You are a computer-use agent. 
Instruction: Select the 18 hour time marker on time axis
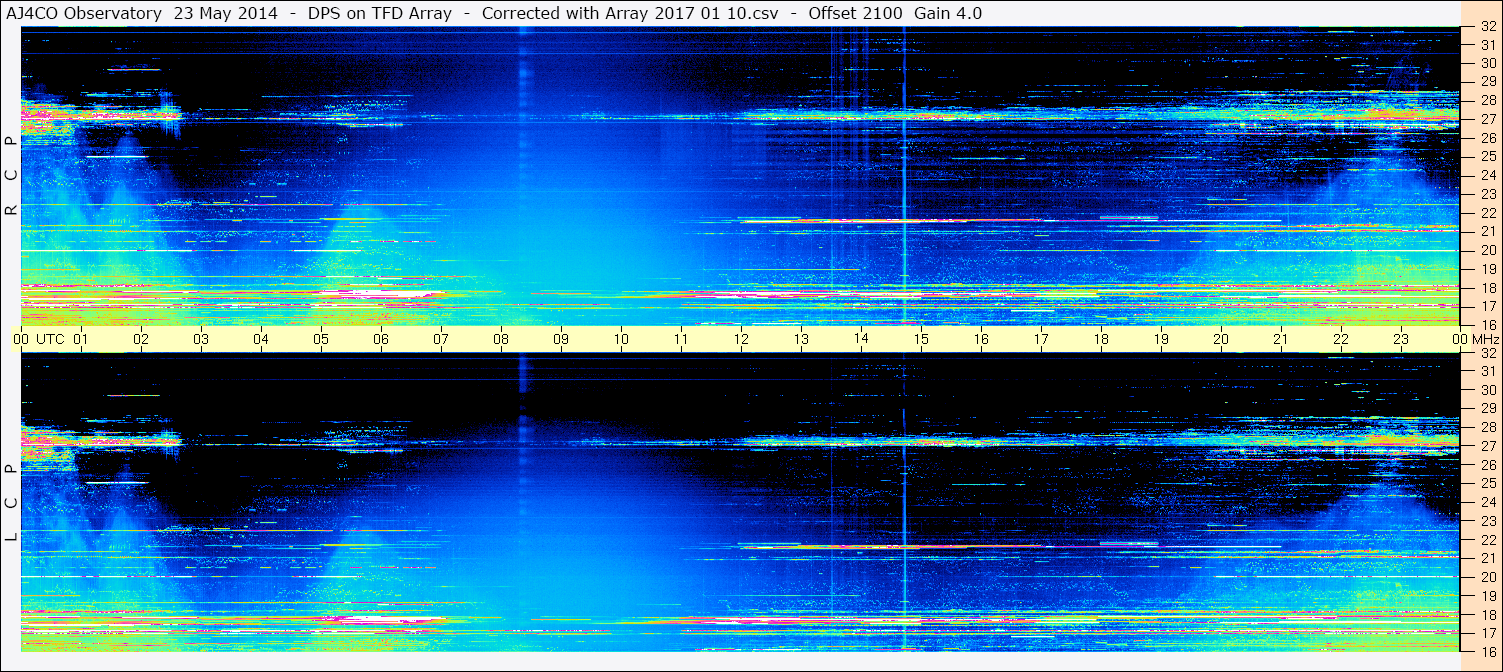click(x=1101, y=339)
